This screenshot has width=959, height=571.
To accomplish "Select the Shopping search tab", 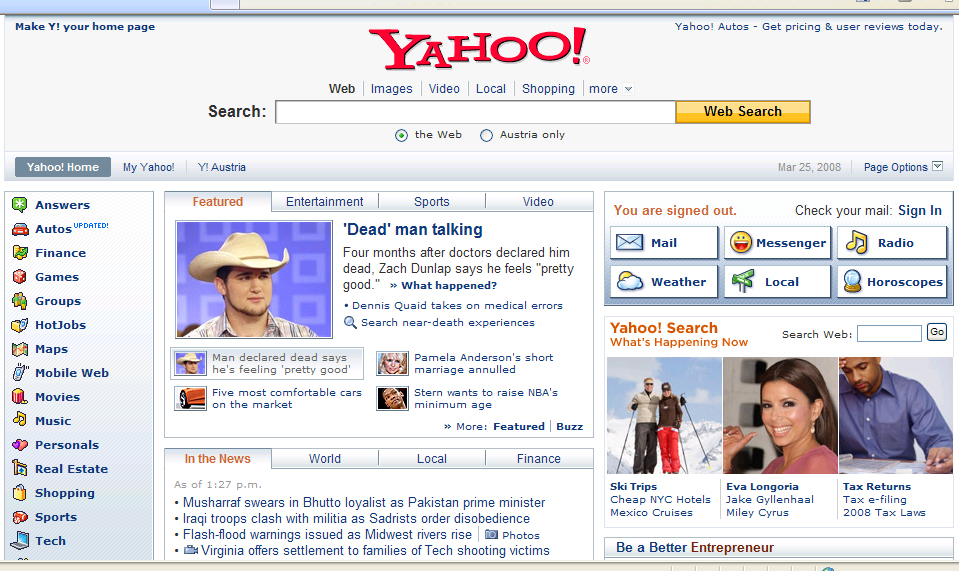I will pyautogui.click(x=549, y=89).
